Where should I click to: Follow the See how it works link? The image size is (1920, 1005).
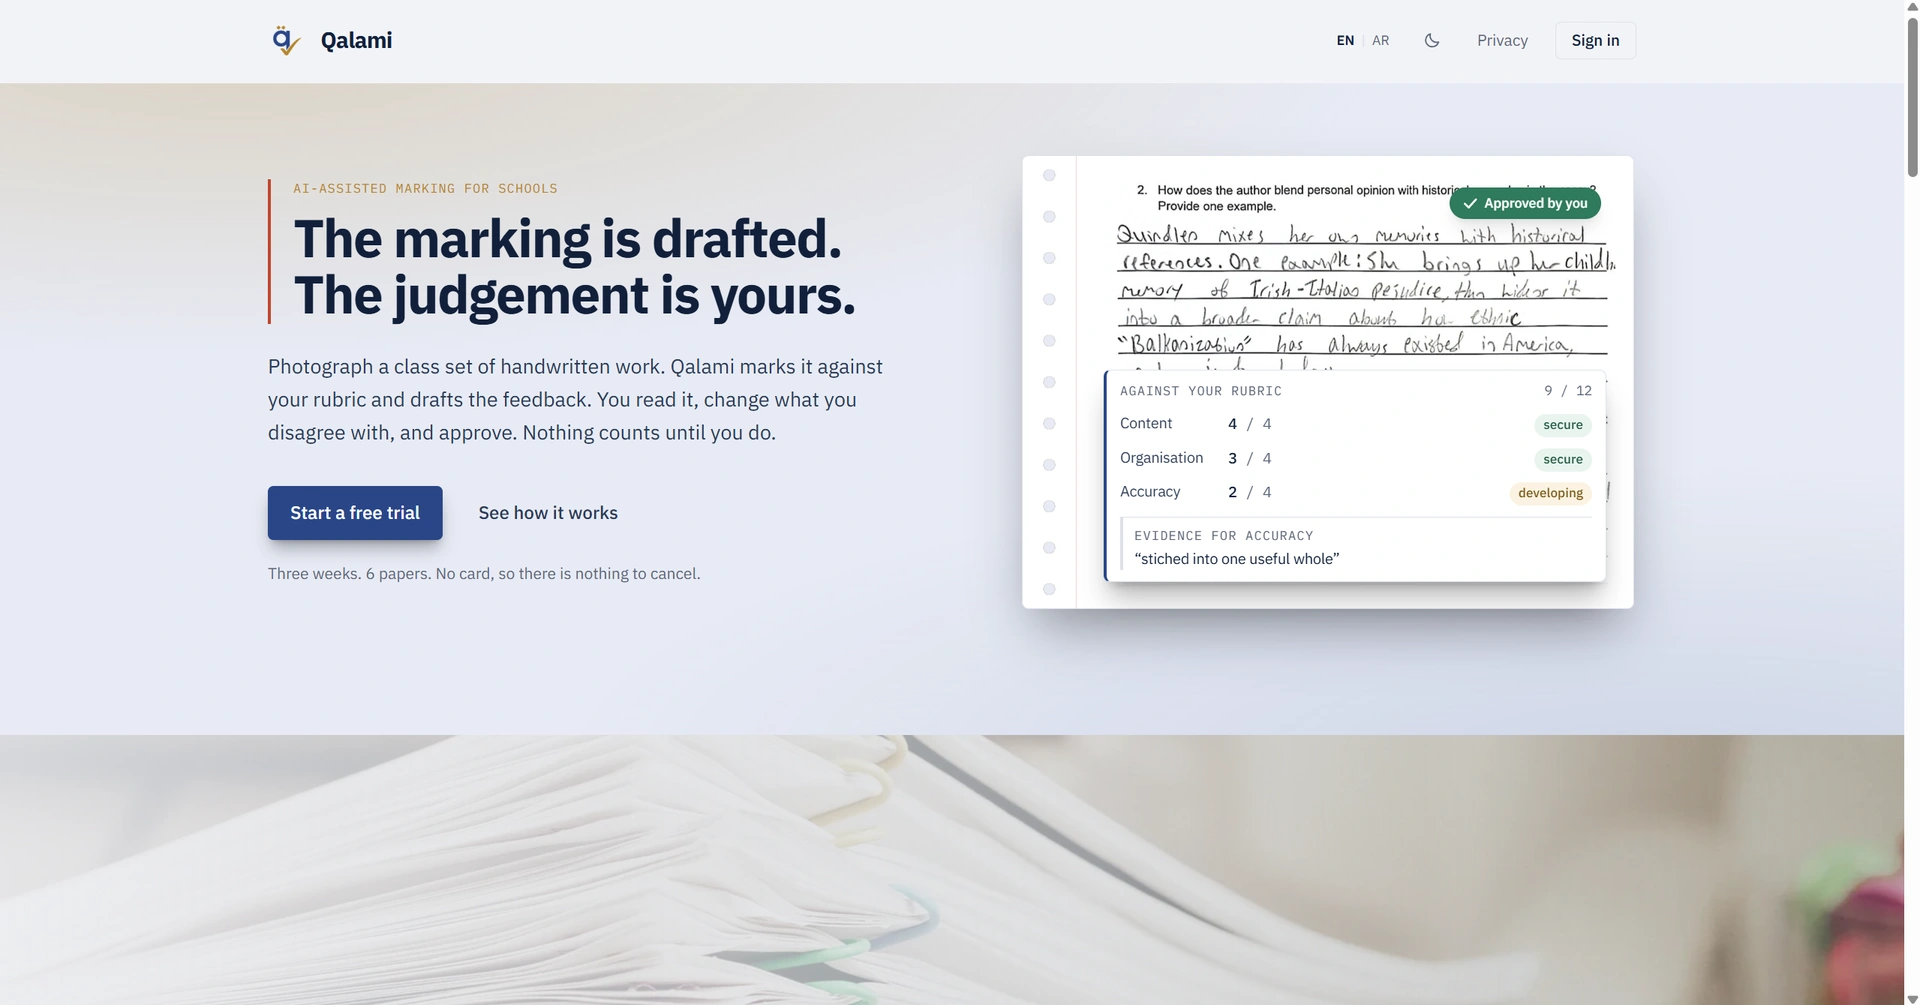548,513
